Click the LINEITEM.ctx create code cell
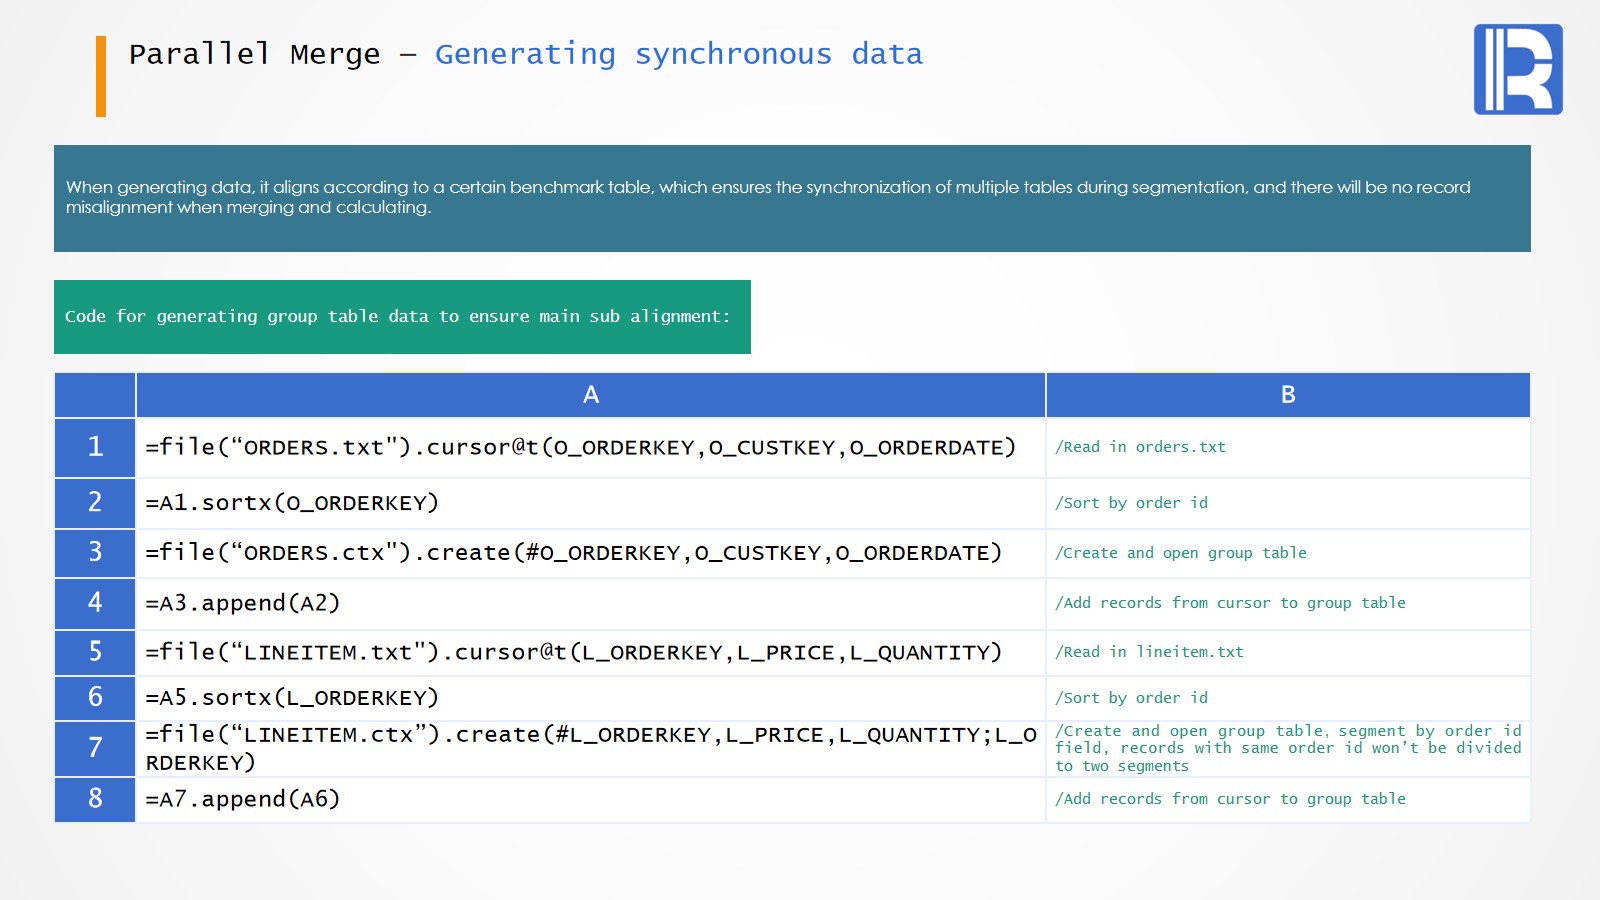 pos(590,748)
